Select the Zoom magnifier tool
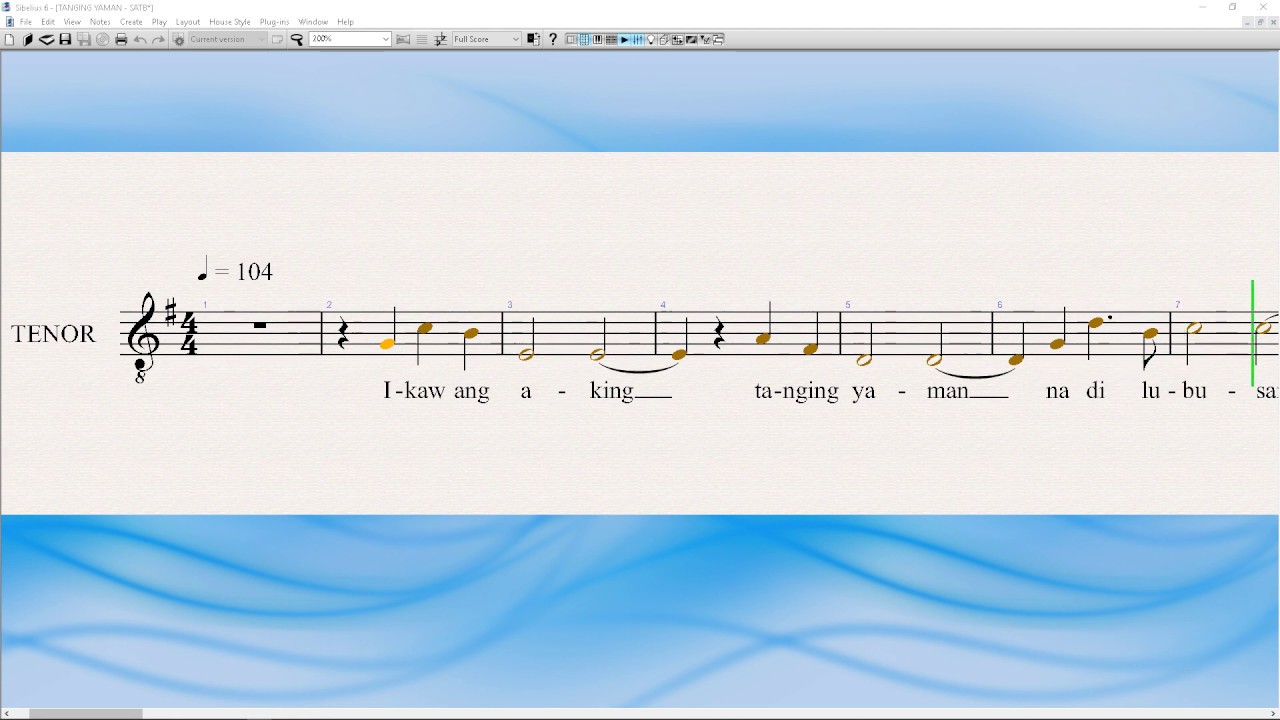 pos(297,39)
